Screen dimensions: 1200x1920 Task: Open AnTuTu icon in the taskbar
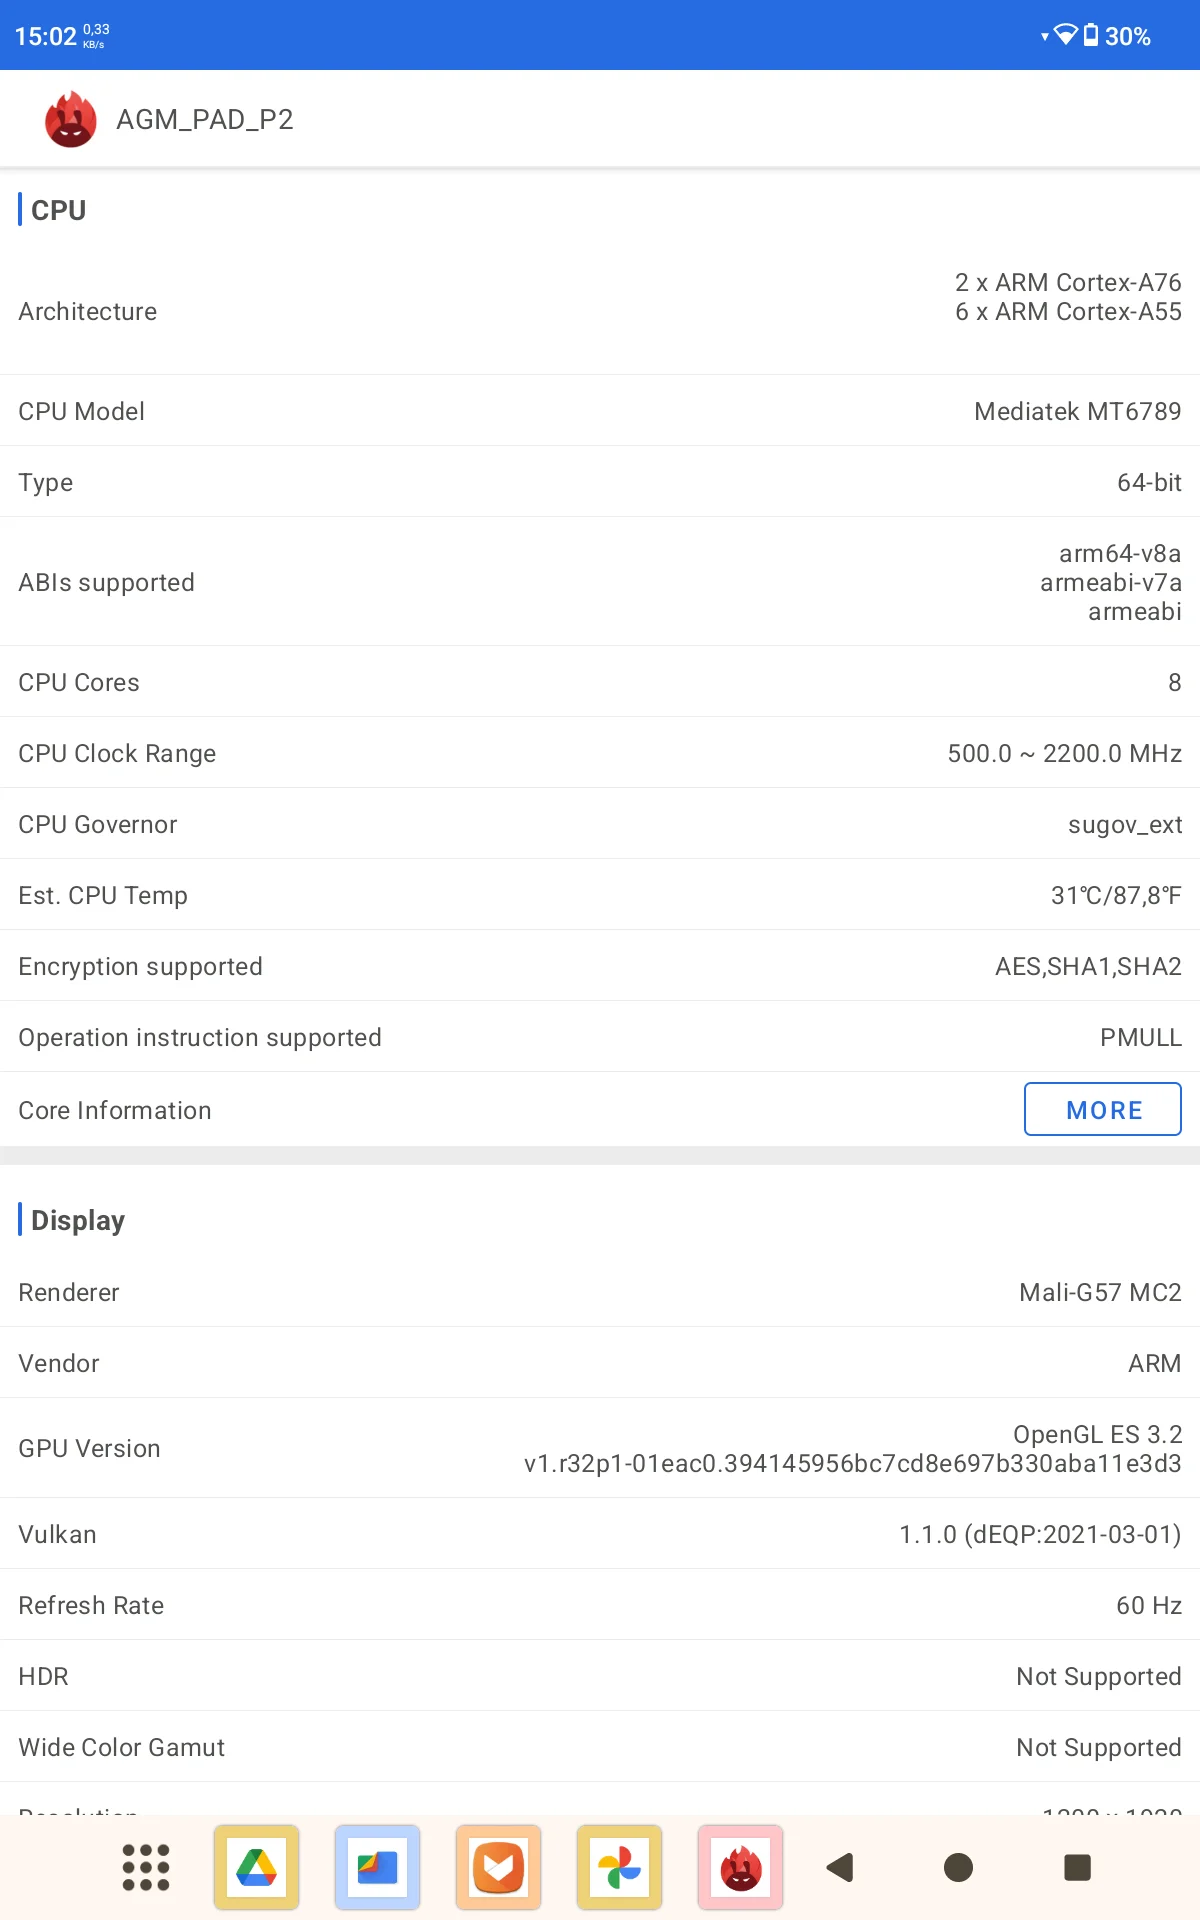click(741, 1867)
